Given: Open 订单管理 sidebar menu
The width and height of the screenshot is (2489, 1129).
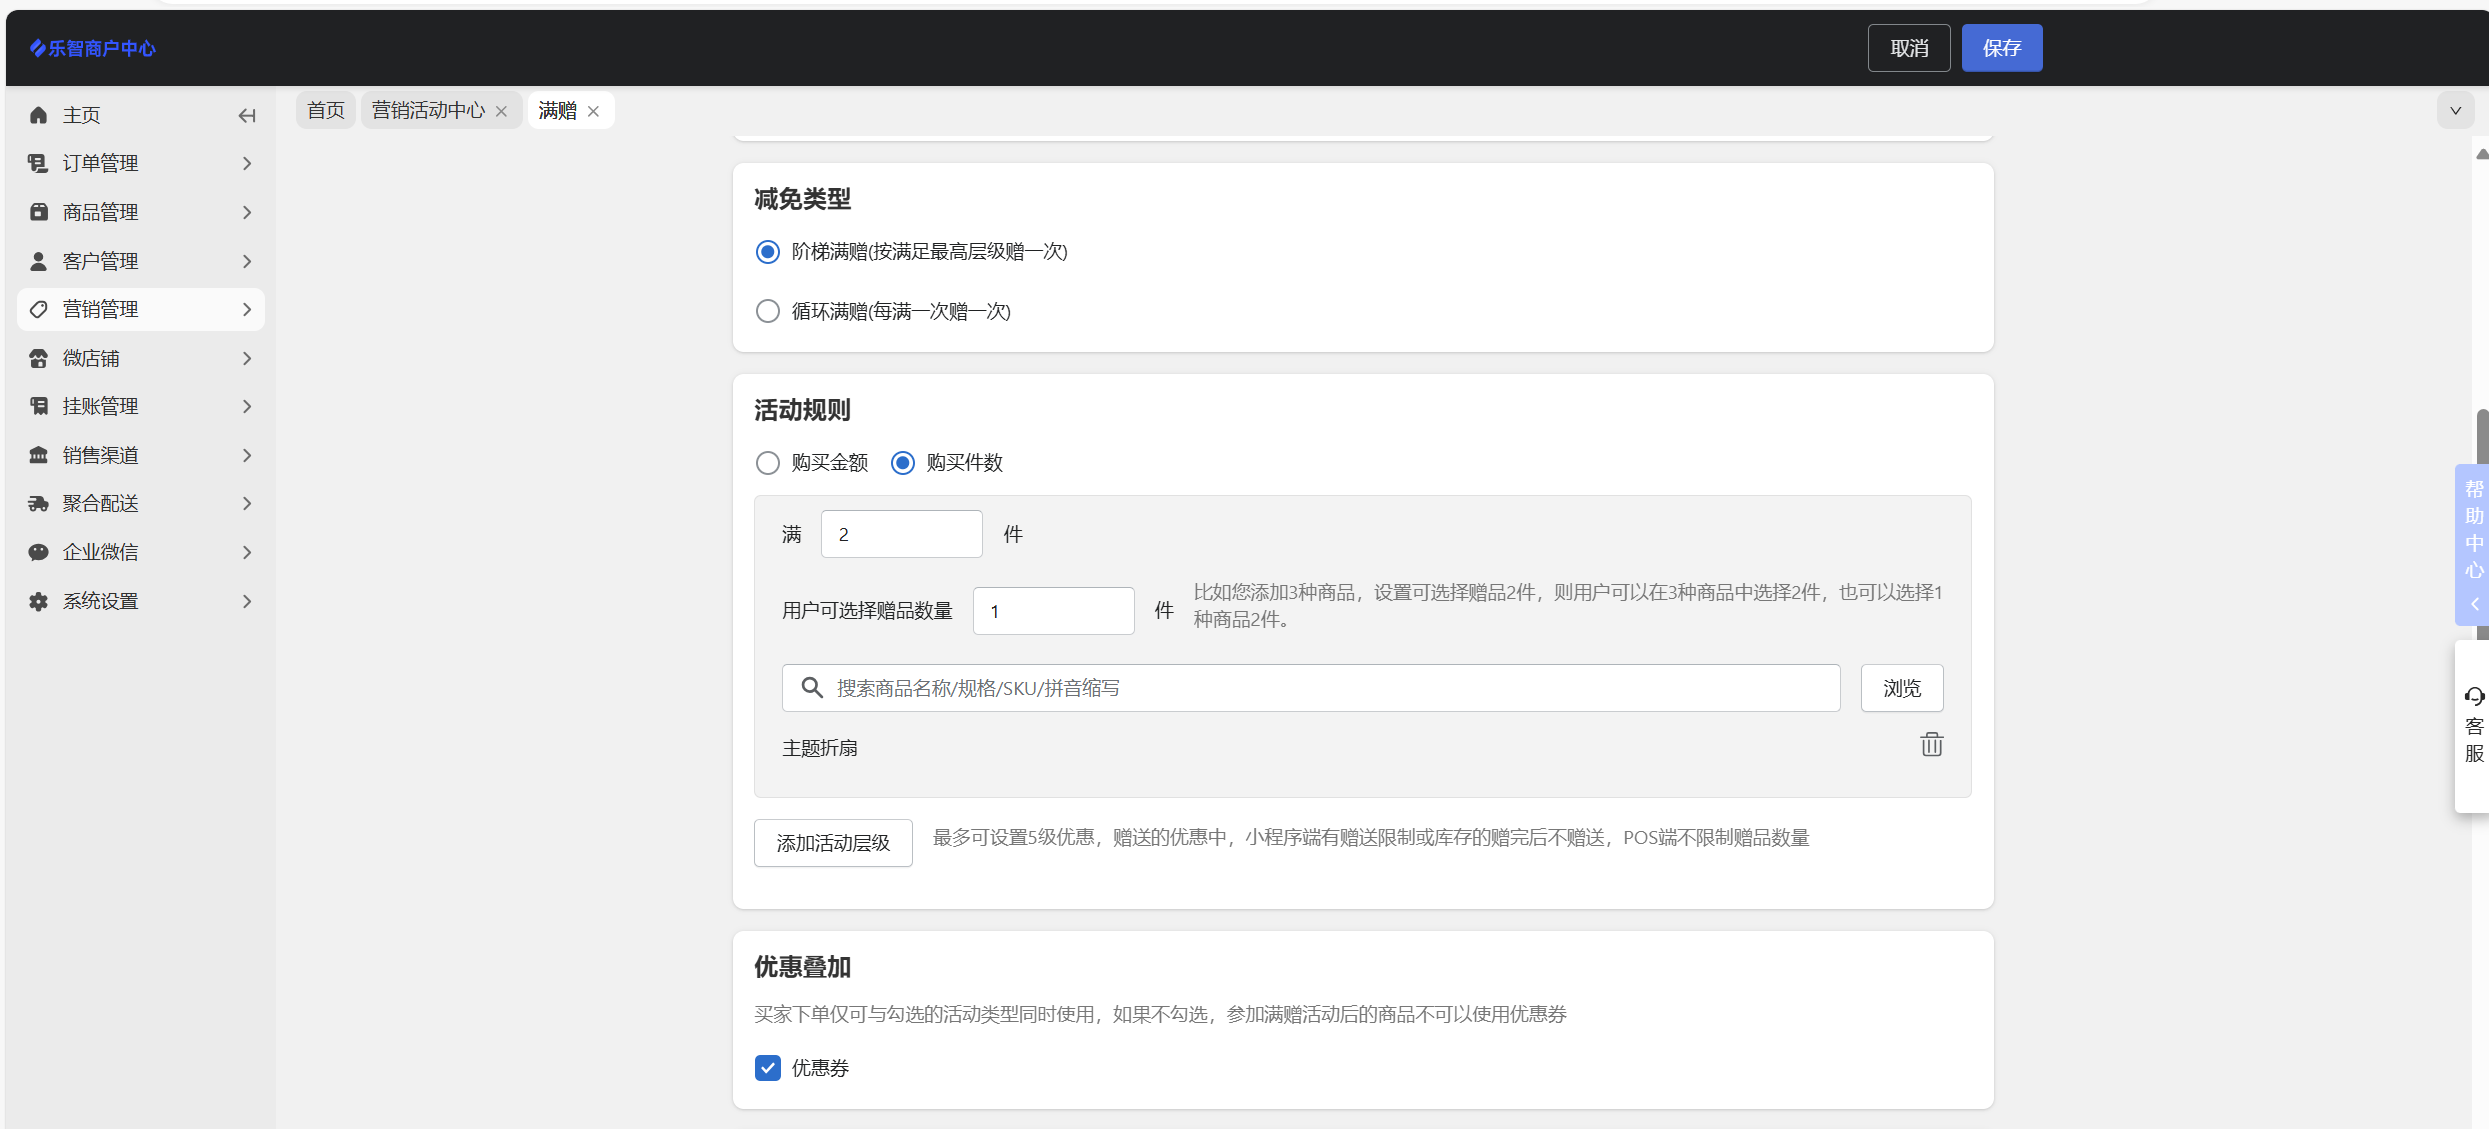Looking at the screenshot, I should (x=141, y=163).
